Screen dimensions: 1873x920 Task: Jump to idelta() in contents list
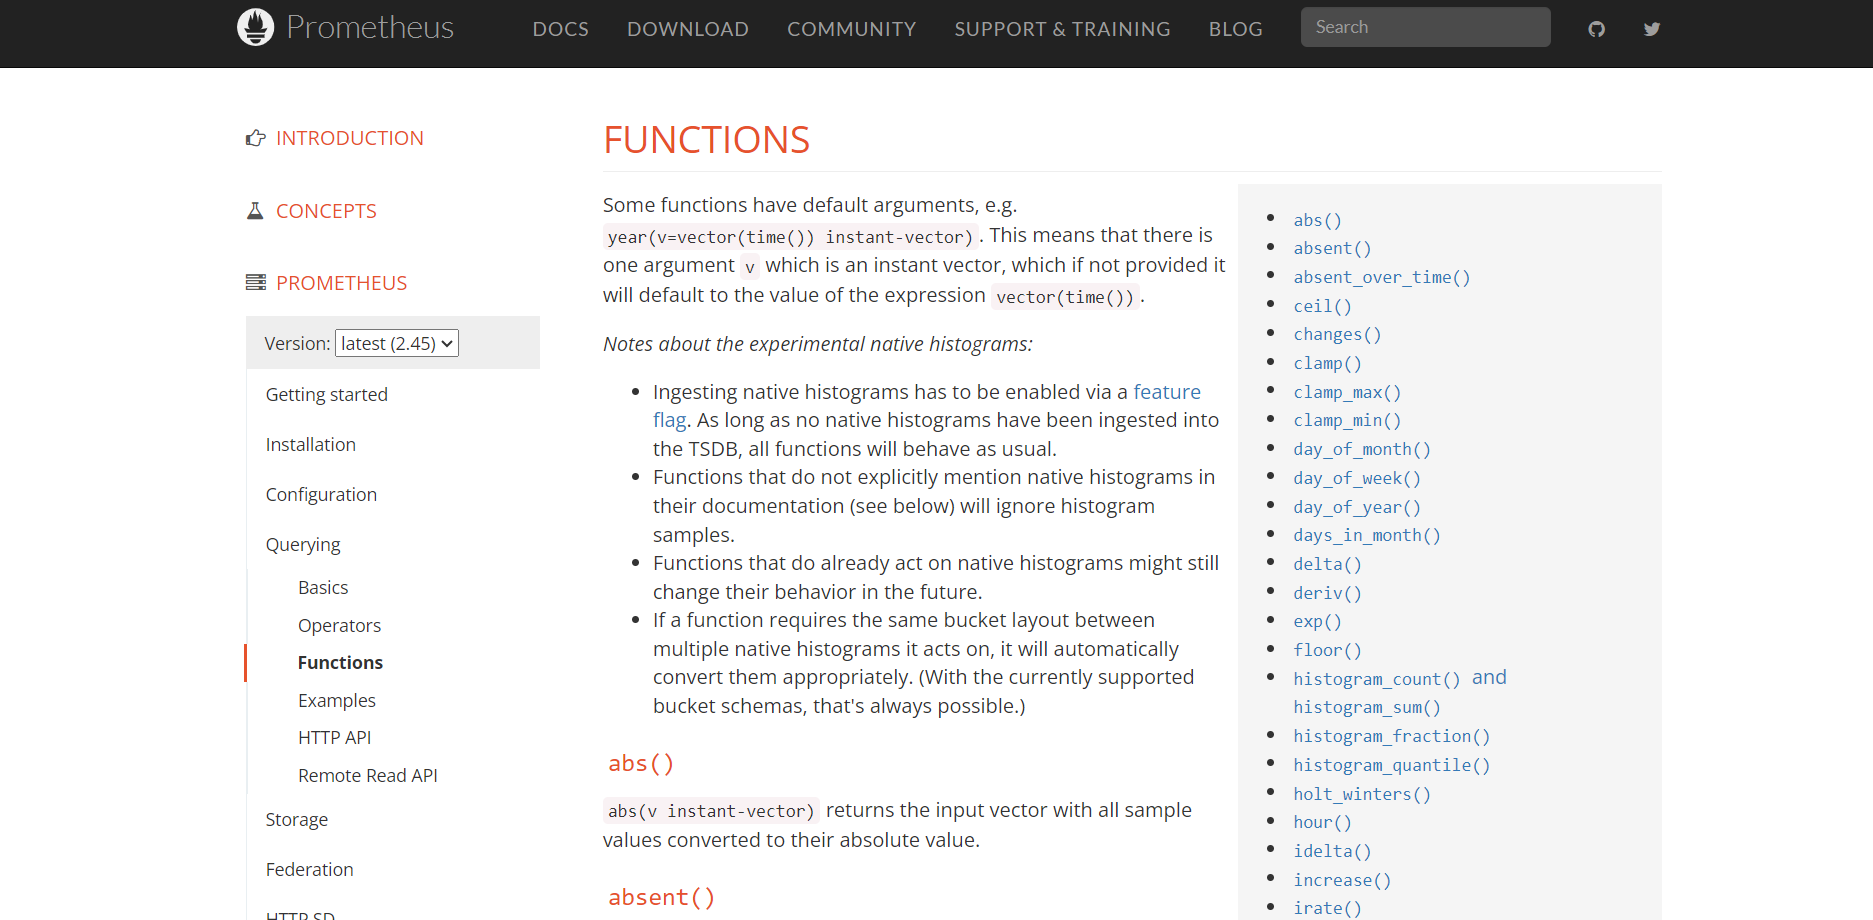click(x=1332, y=851)
